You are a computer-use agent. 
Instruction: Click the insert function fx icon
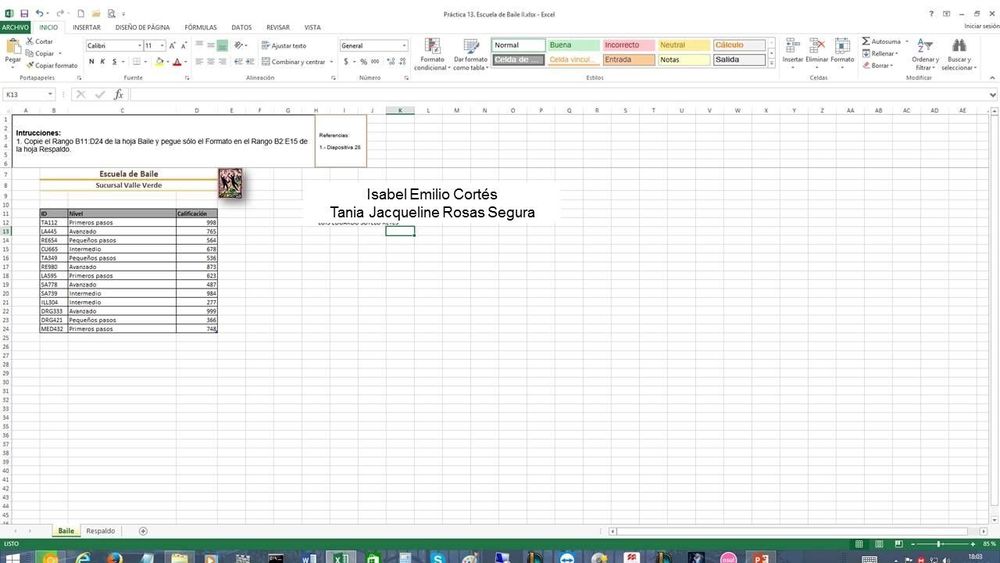118,94
